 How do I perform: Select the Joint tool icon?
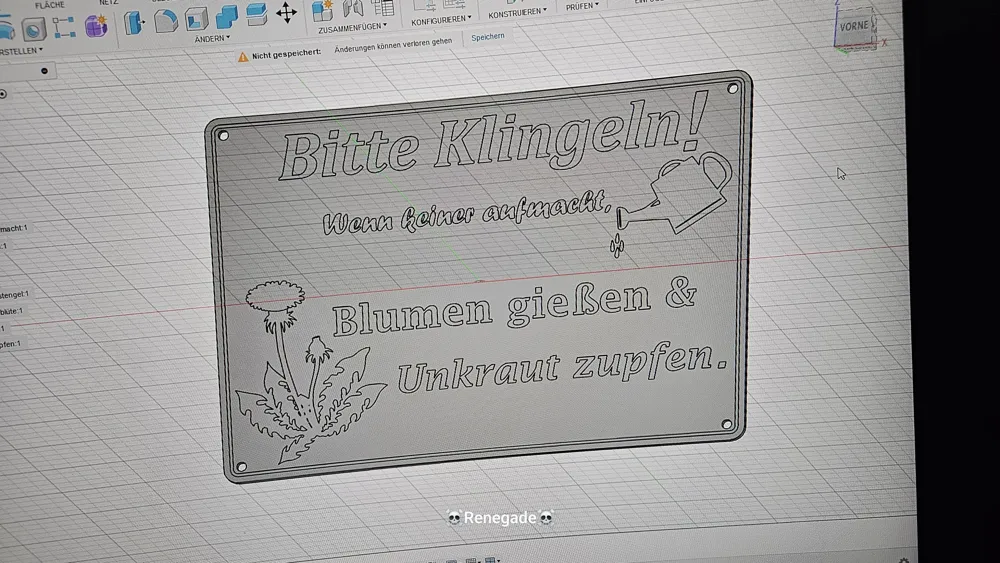pyautogui.click(x=353, y=8)
